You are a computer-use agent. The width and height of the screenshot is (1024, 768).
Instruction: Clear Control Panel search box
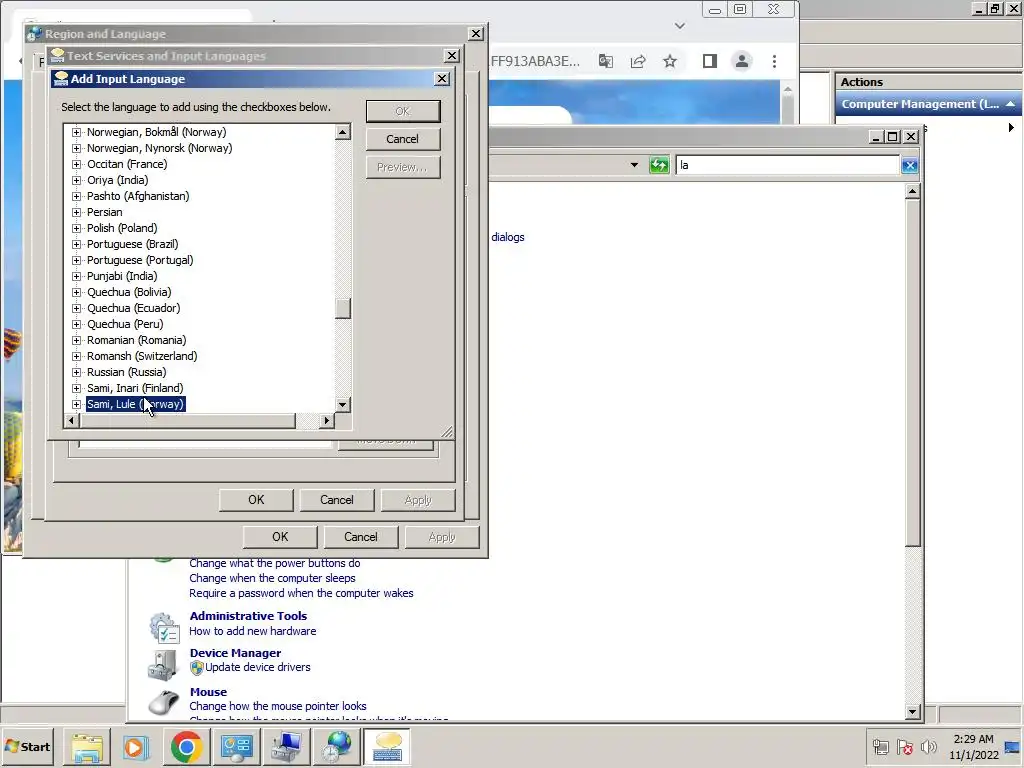click(910, 165)
